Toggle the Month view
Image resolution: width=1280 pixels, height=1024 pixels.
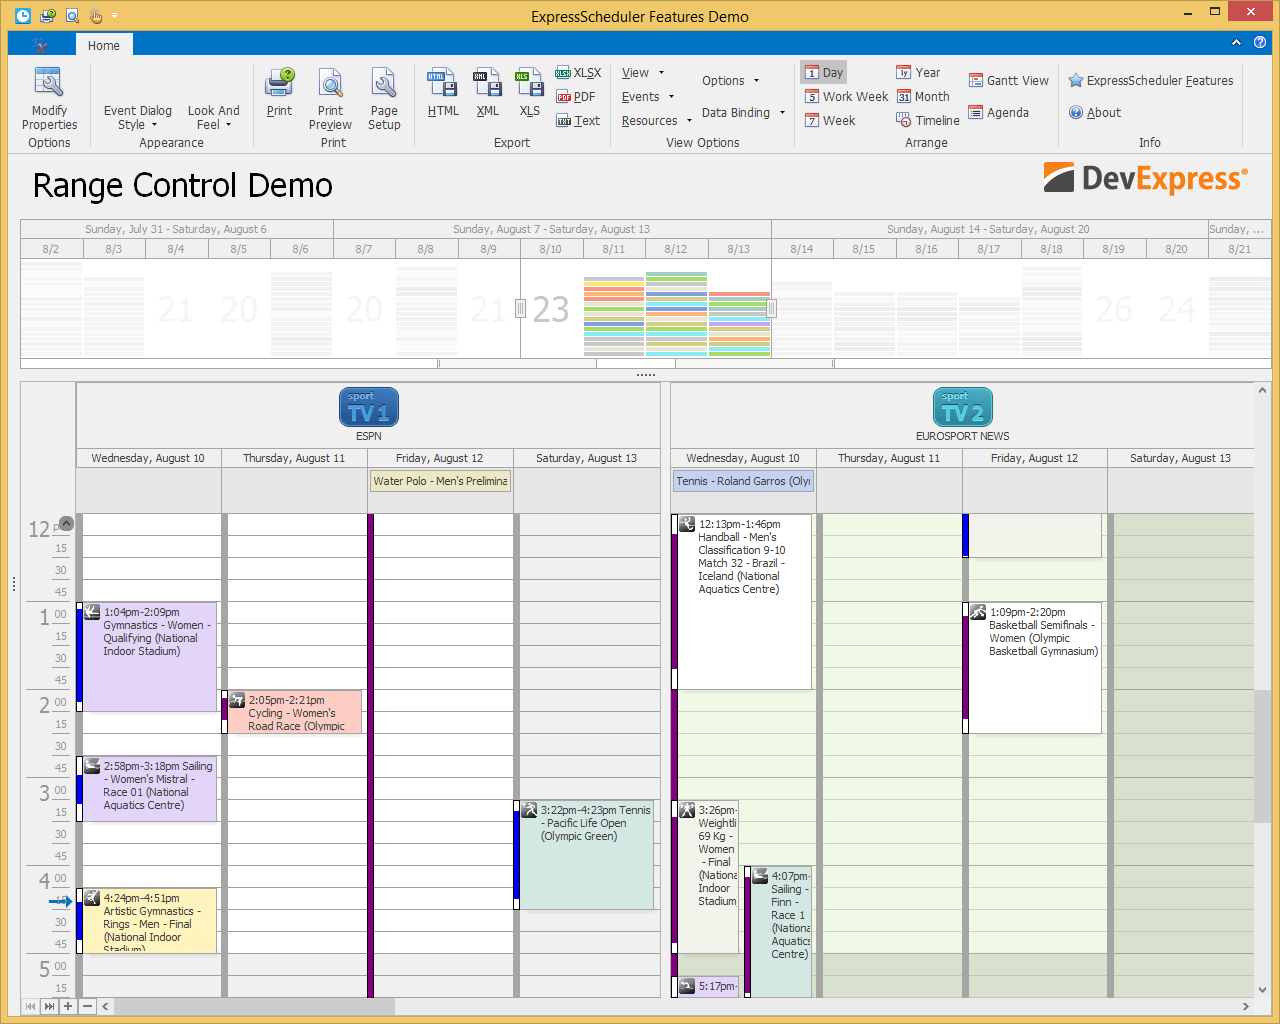[923, 97]
